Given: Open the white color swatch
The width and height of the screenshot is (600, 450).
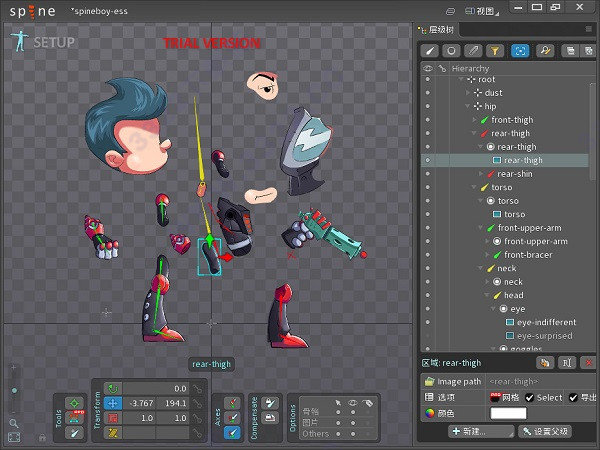Looking at the screenshot, I should (508, 413).
